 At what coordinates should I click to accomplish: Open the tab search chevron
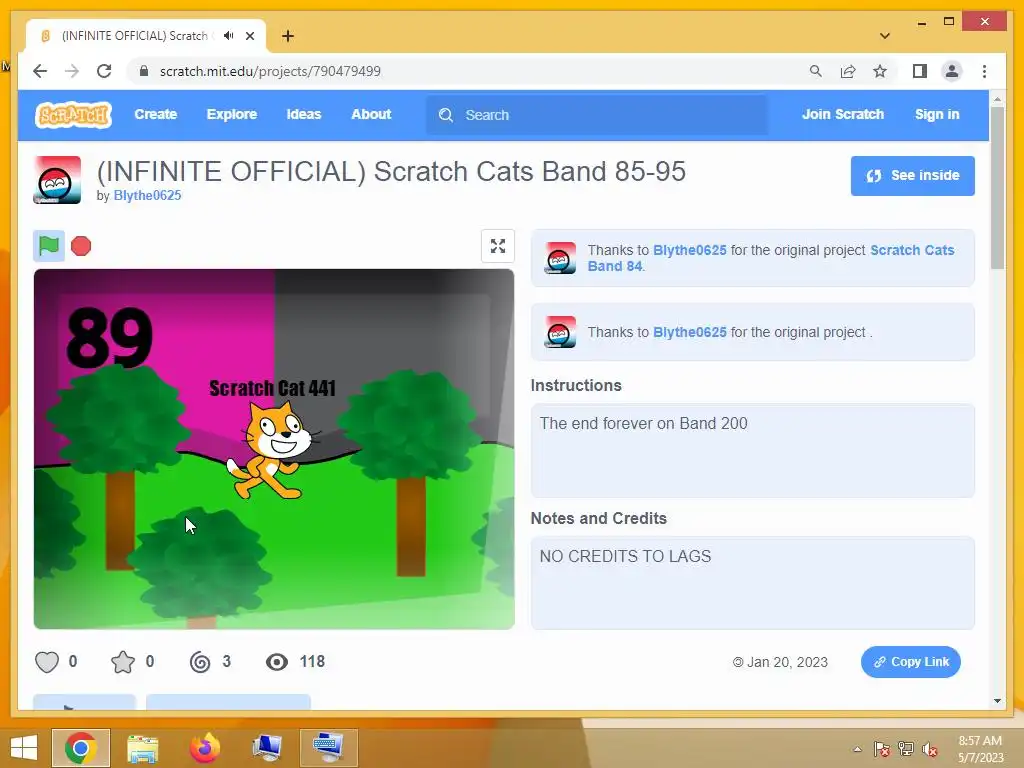(x=885, y=36)
